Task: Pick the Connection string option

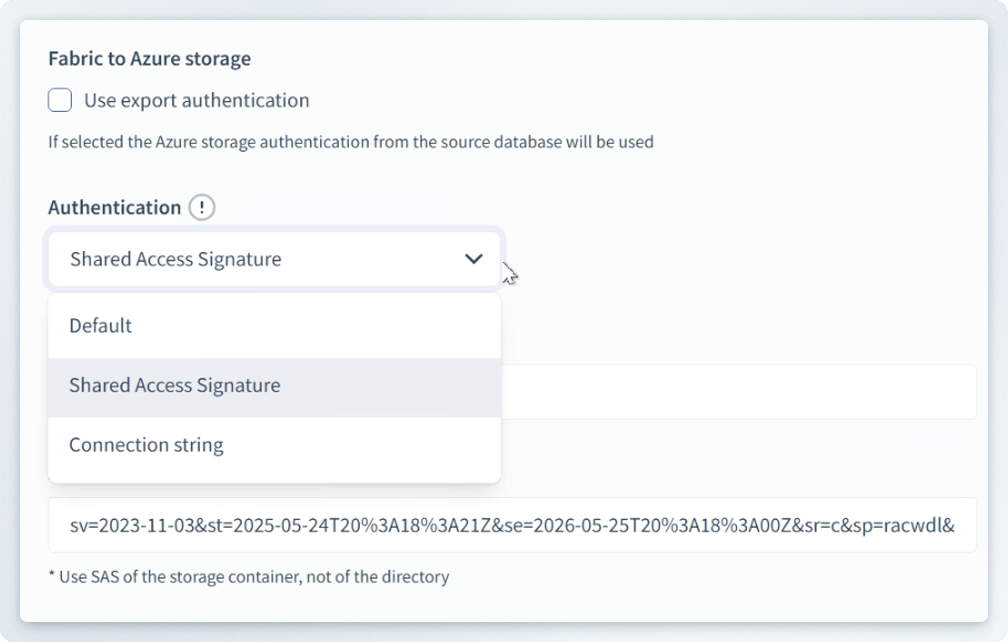Action: pos(146,445)
